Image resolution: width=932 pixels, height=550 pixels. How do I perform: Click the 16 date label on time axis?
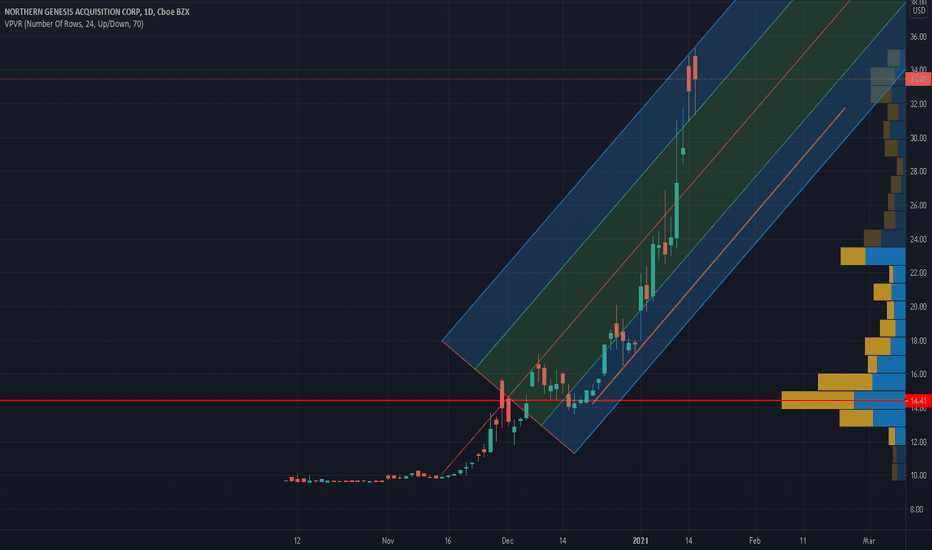pos(448,540)
